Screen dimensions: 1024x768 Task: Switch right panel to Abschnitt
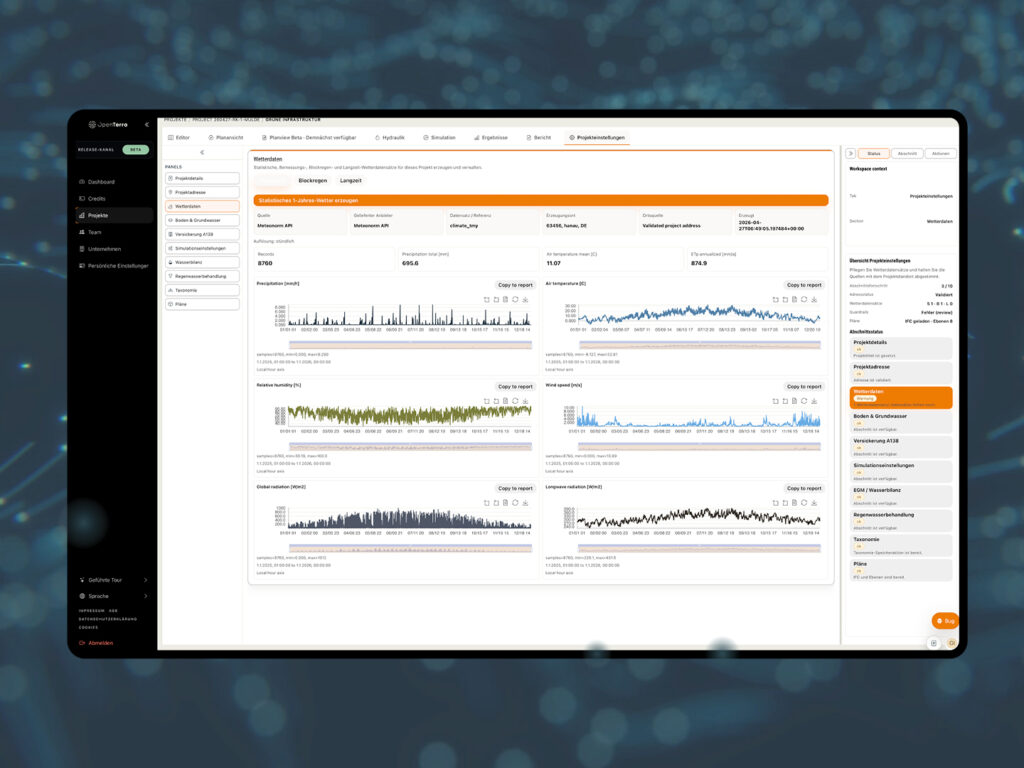(907, 153)
